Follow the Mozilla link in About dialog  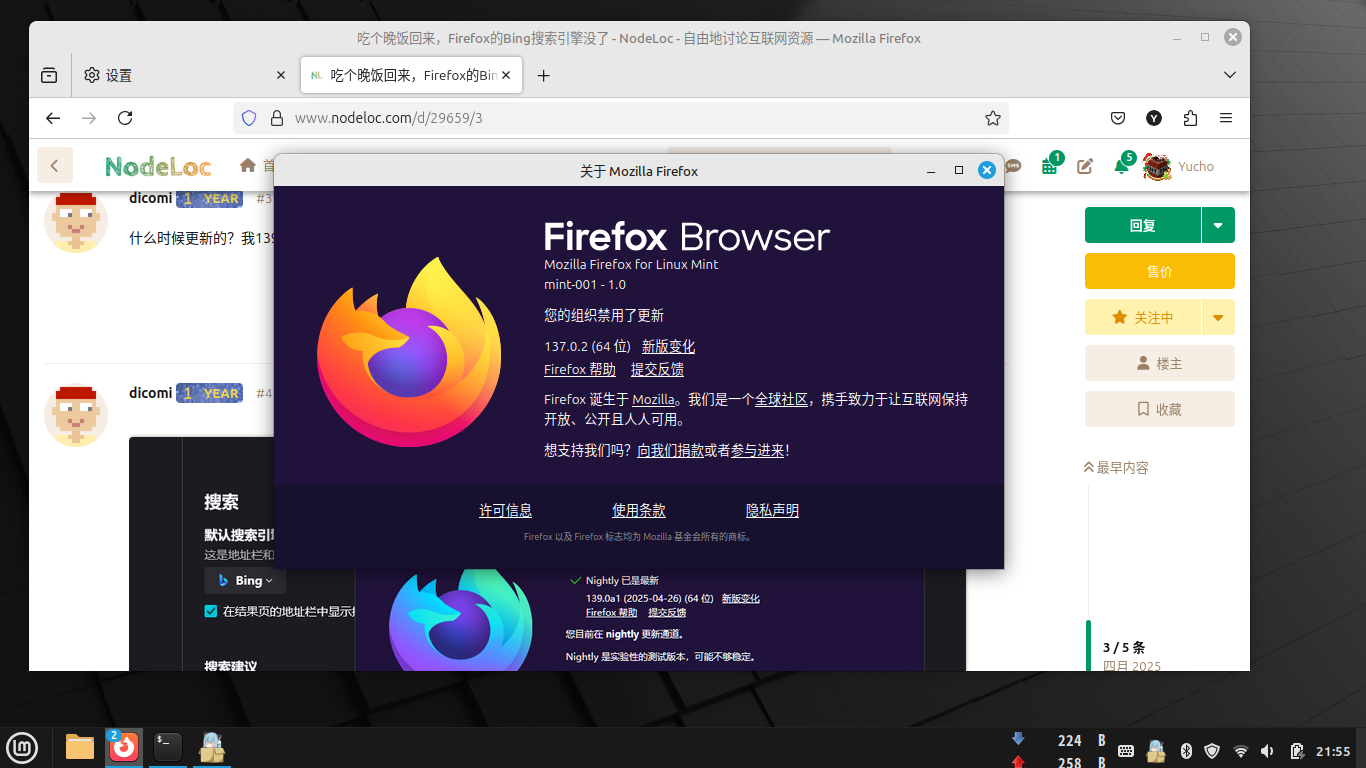pyautogui.click(x=653, y=399)
